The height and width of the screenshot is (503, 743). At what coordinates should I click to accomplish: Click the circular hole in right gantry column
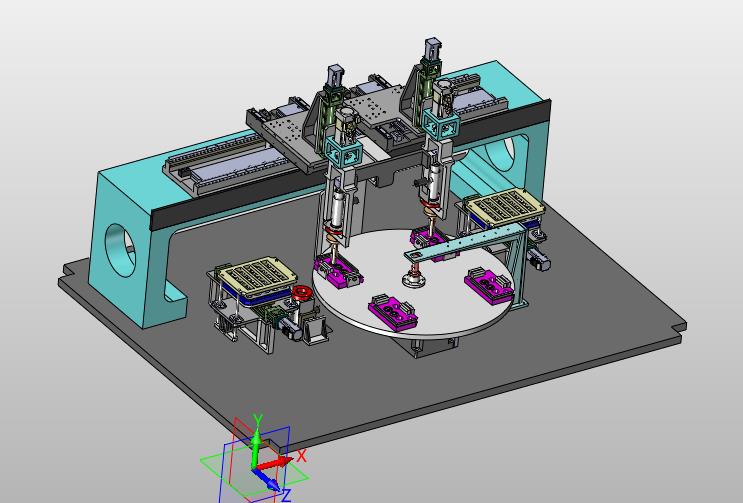point(501,153)
